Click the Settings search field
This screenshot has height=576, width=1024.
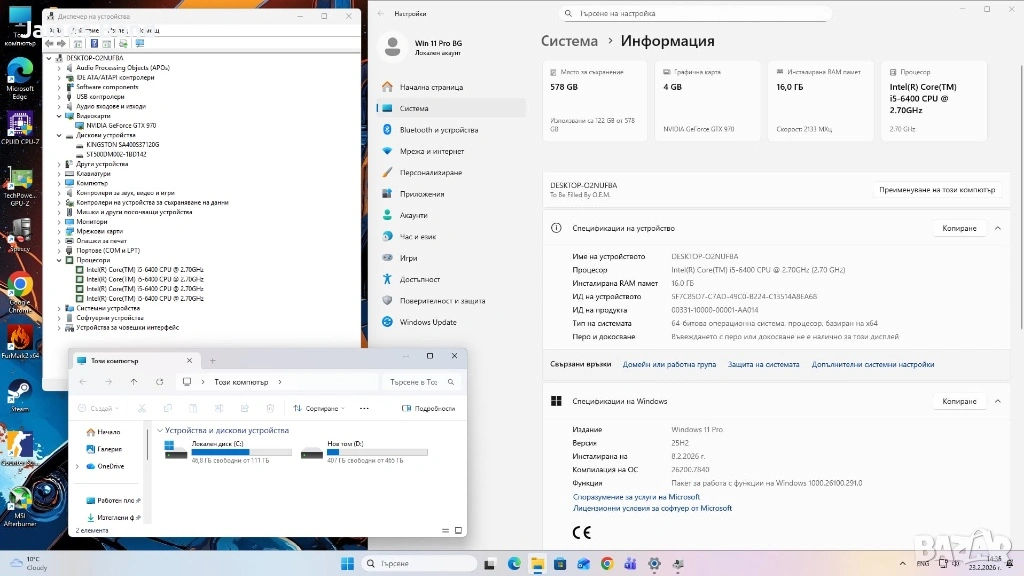point(695,13)
